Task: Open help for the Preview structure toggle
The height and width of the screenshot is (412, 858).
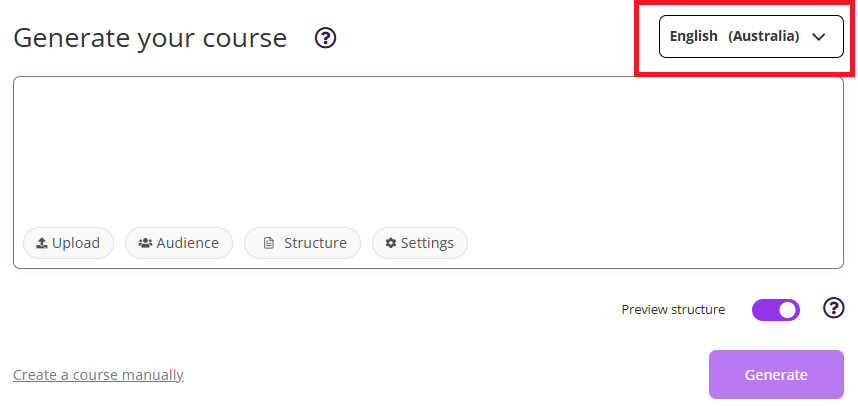Action: point(833,308)
